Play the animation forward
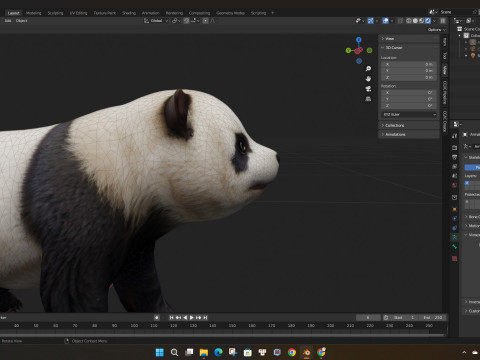 point(192,318)
